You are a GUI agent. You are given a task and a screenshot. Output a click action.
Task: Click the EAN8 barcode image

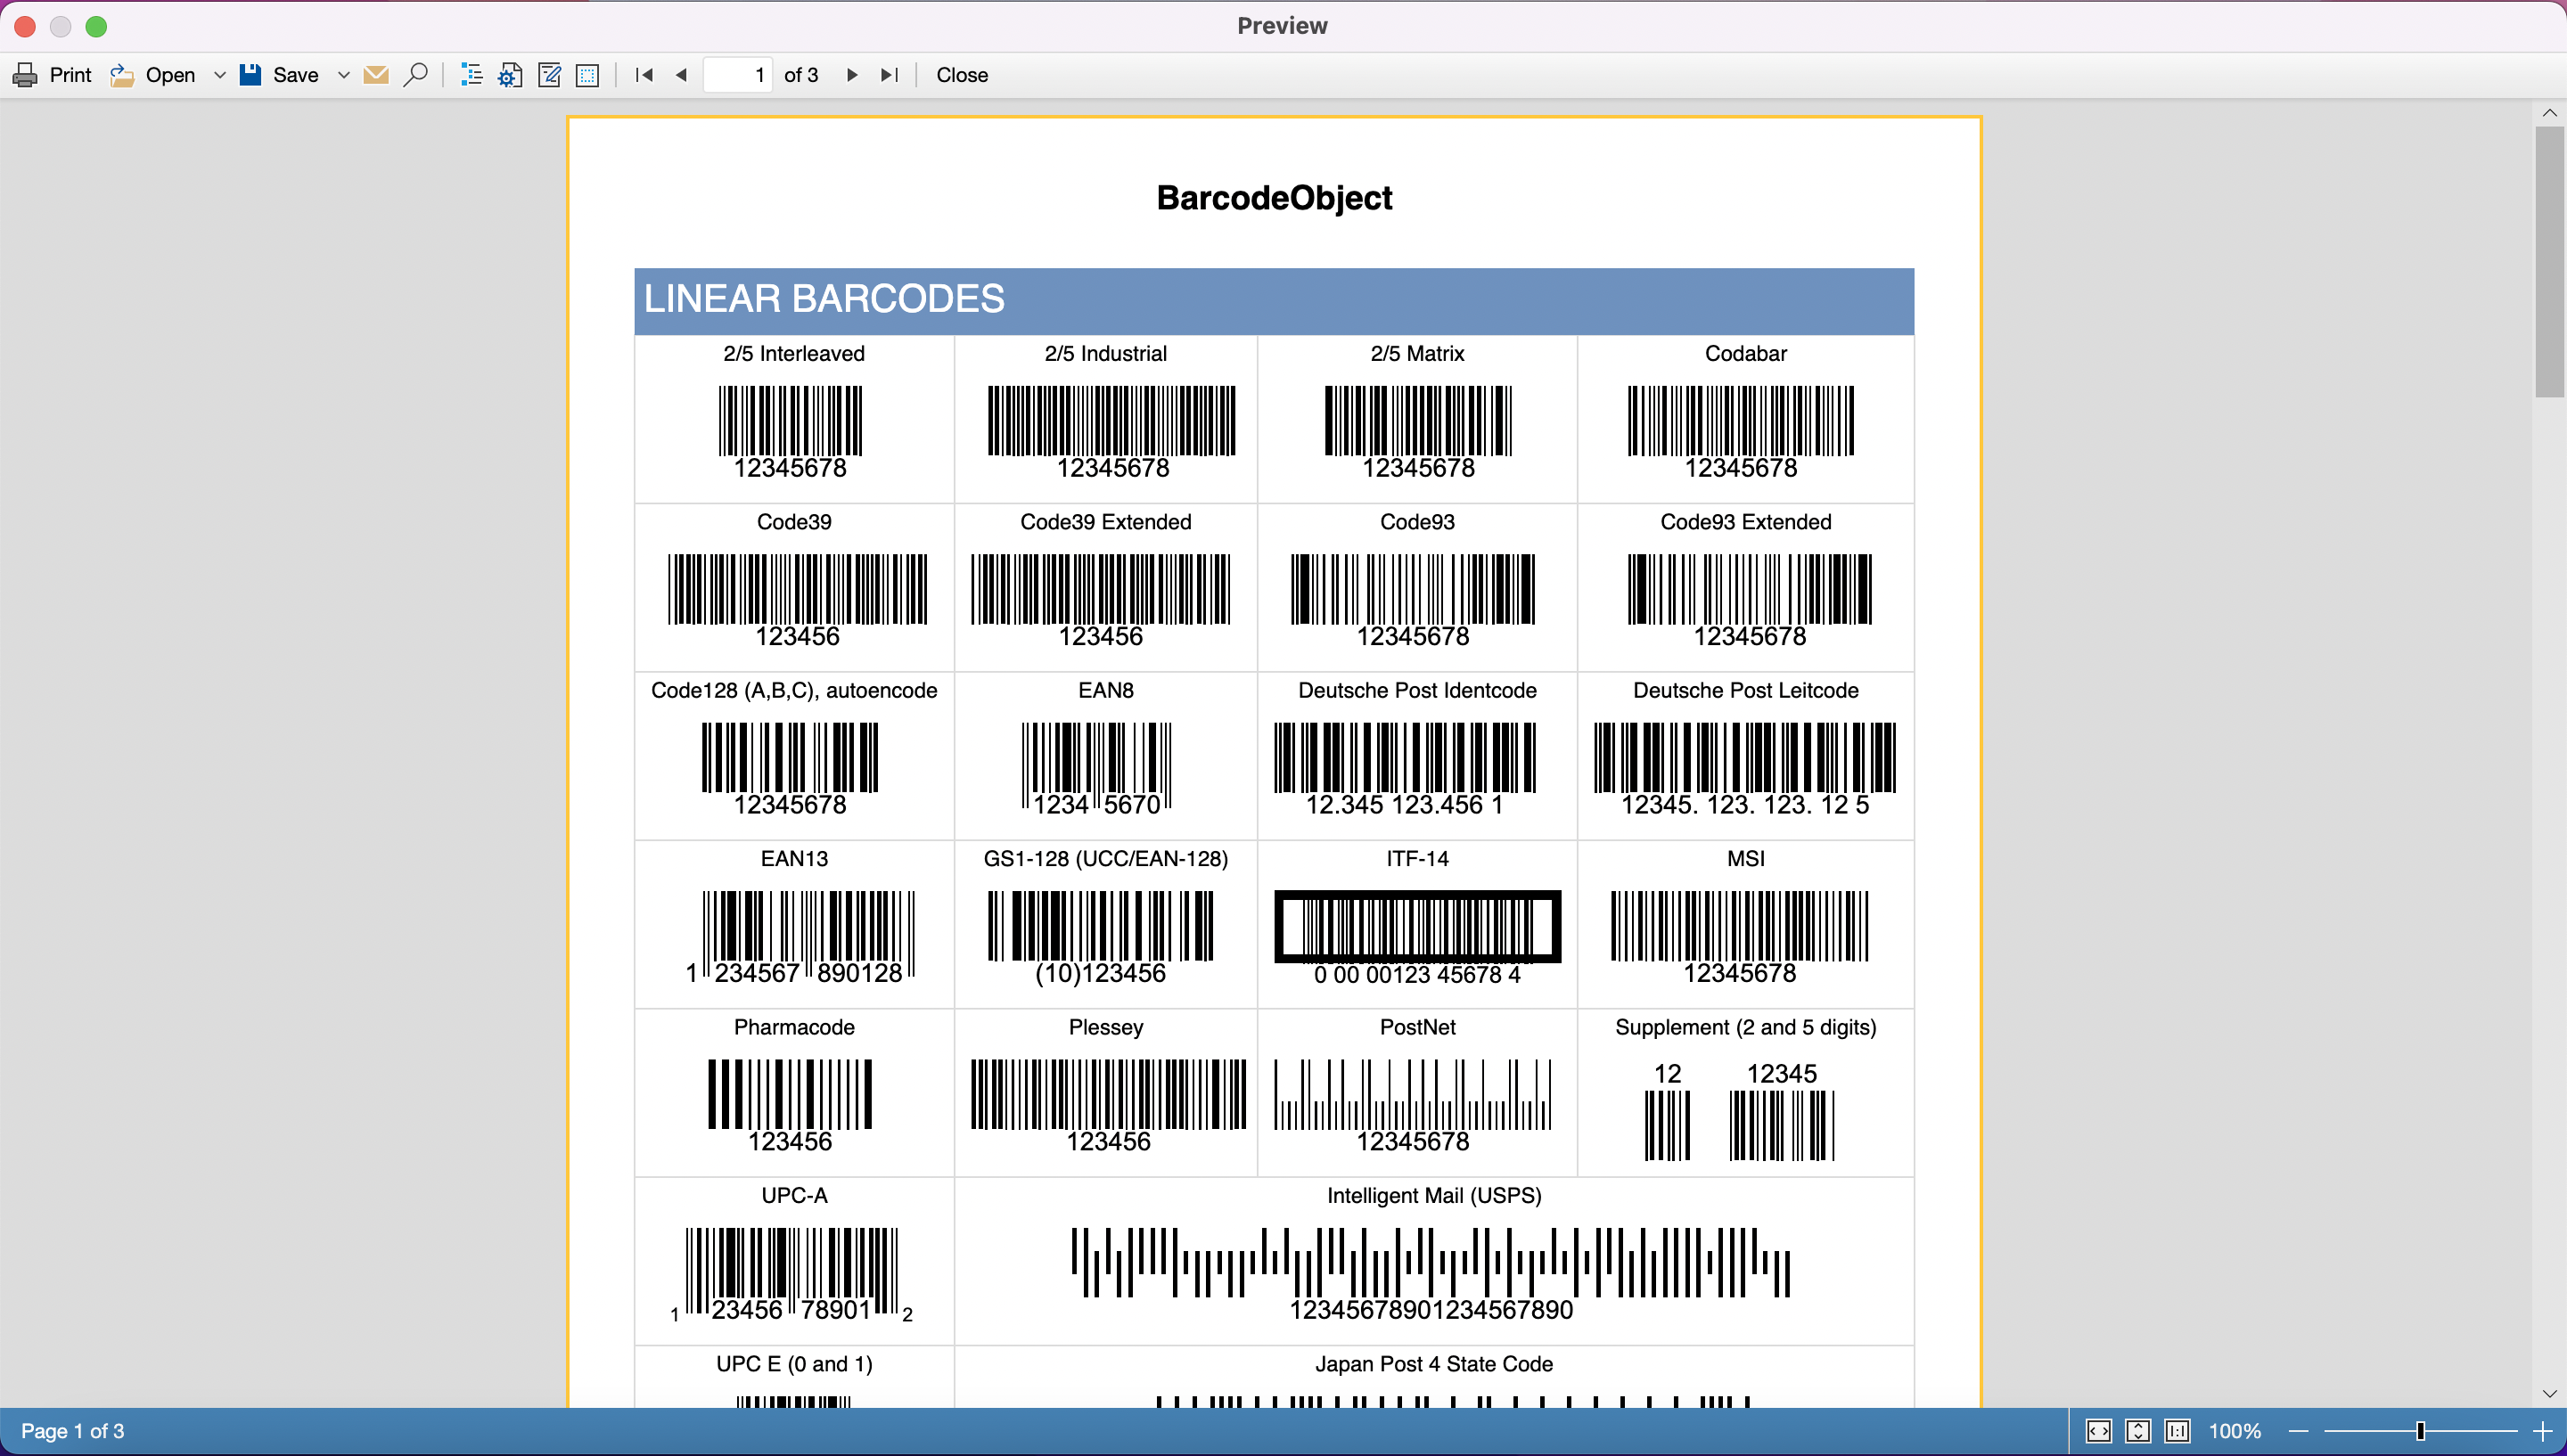pyautogui.click(x=1097, y=769)
